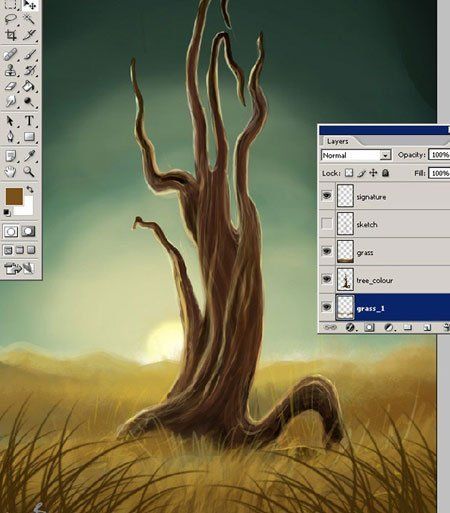The height and width of the screenshot is (513, 450).
Task: Select the Path Selection arrow tool
Action: (x=11, y=121)
